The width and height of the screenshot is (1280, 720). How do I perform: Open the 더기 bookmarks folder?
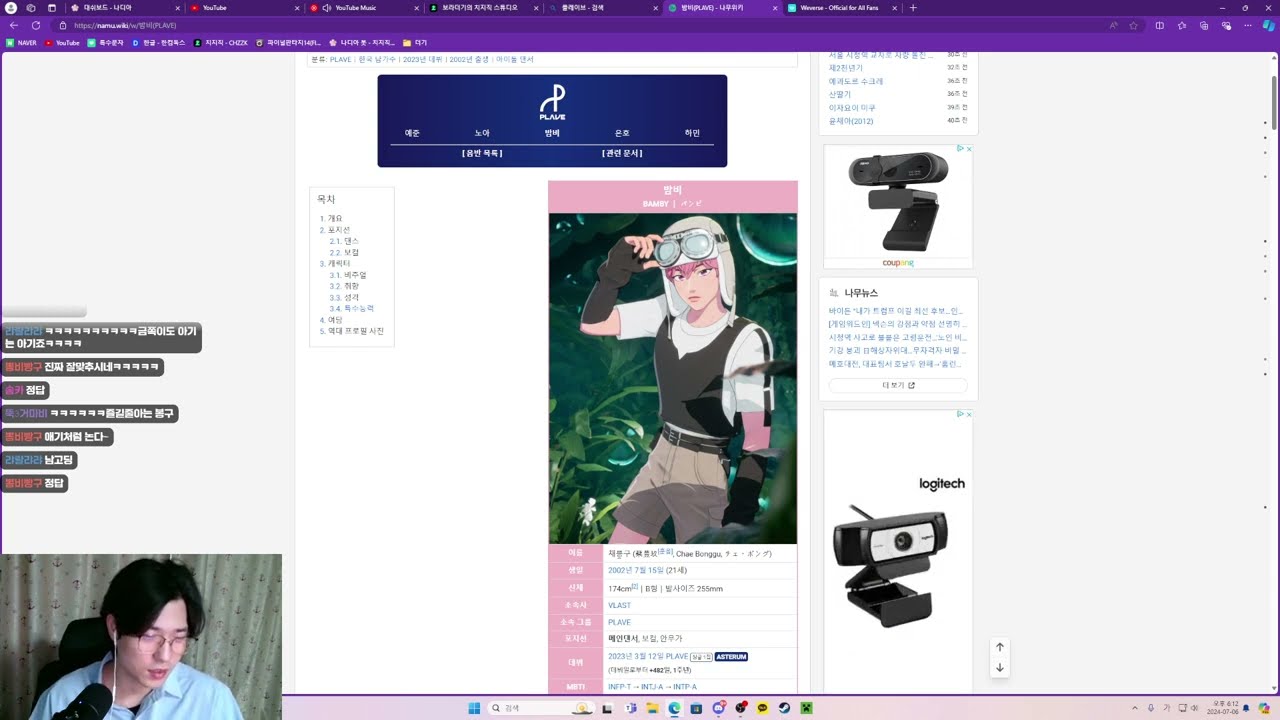tap(415, 43)
